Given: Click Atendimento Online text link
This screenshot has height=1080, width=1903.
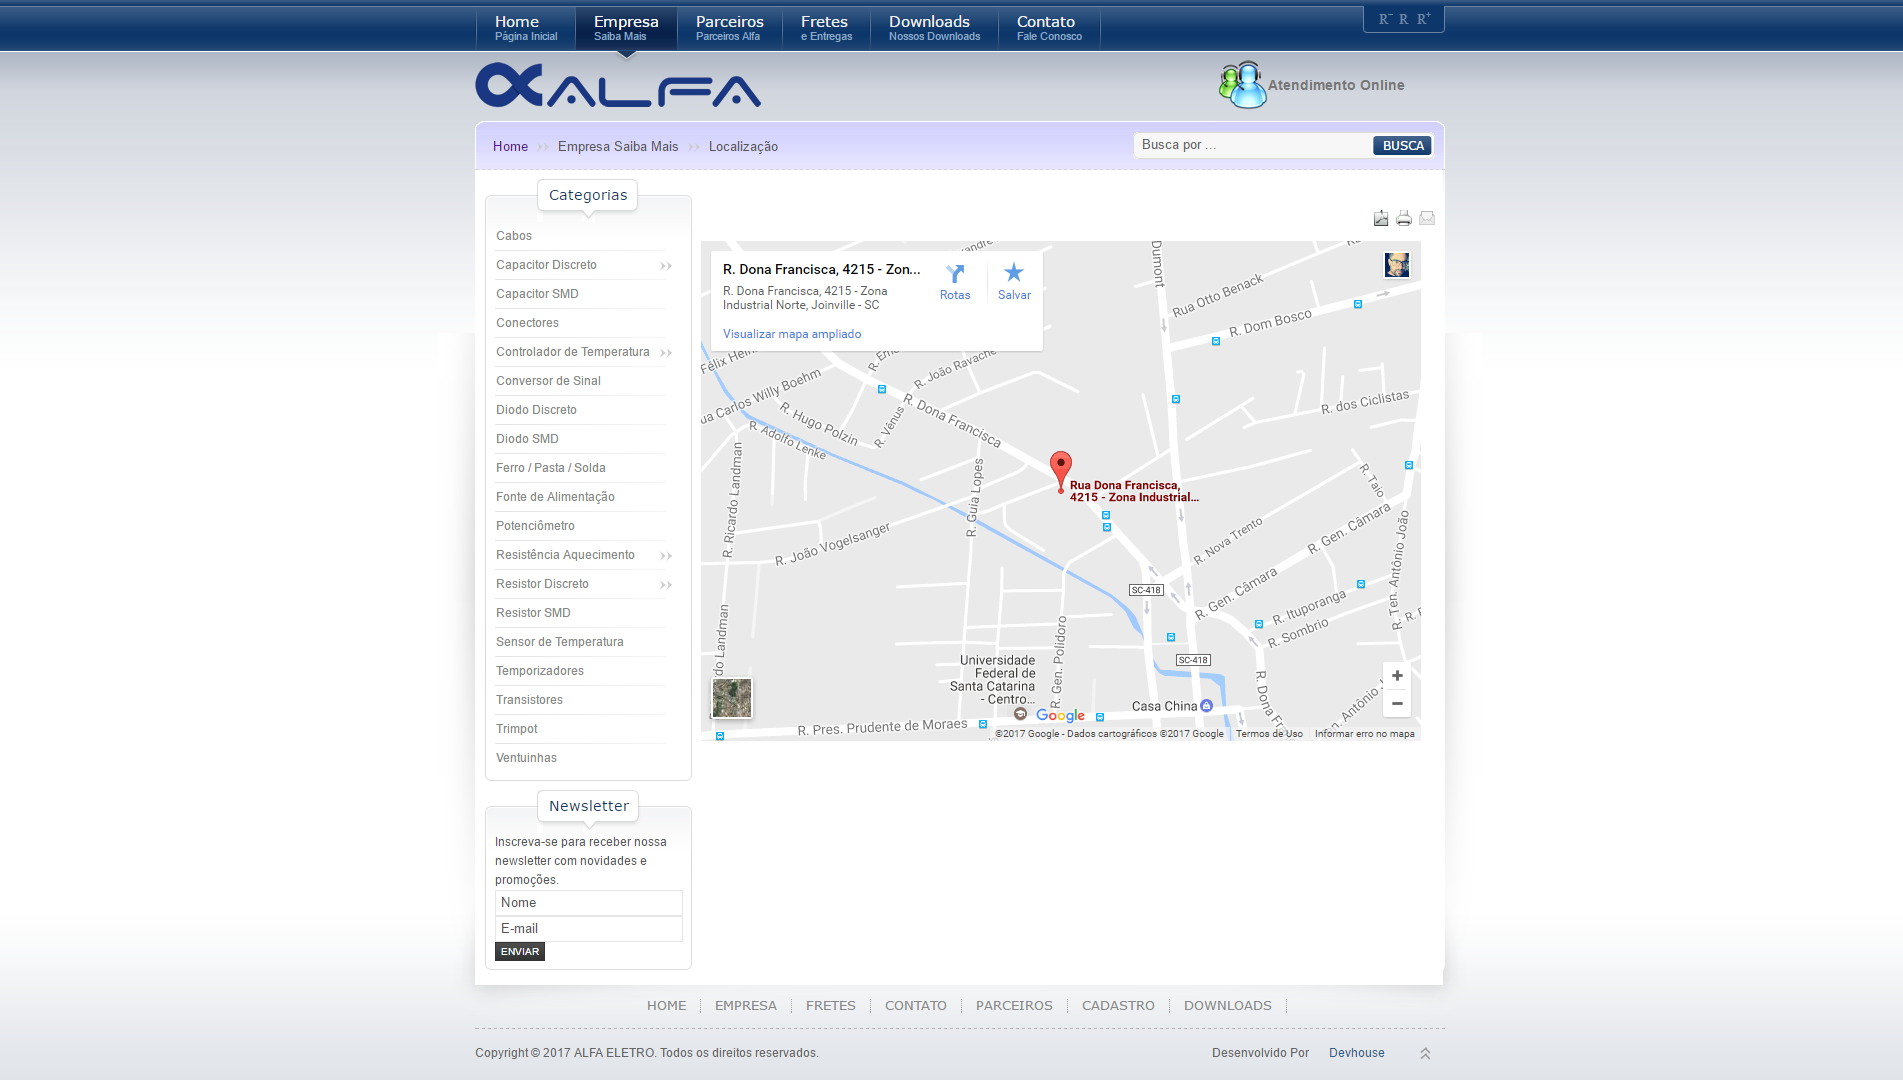Looking at the screenshot, I should [1336, 86].
